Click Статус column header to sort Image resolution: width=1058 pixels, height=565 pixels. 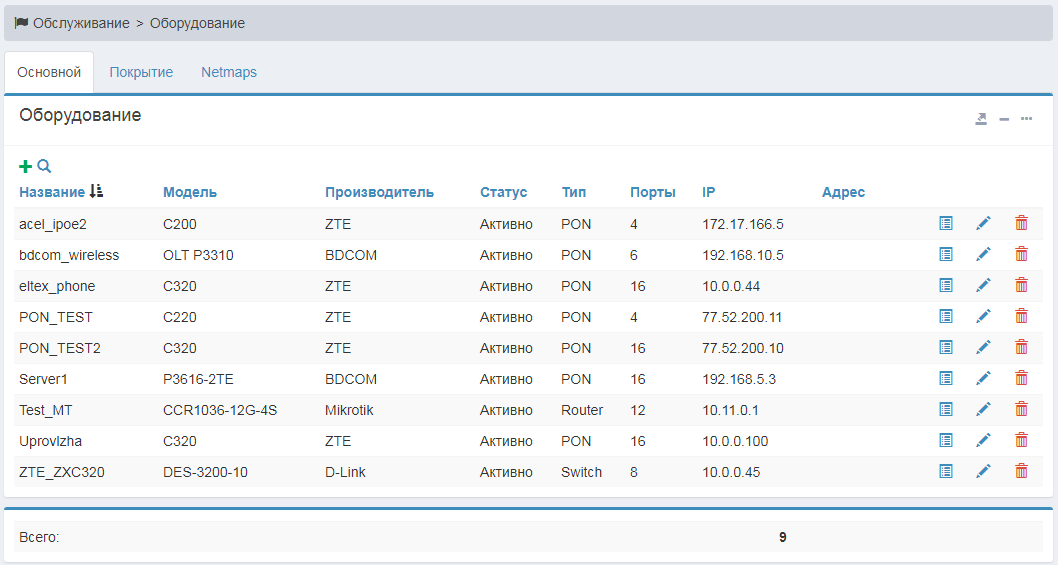503,192
